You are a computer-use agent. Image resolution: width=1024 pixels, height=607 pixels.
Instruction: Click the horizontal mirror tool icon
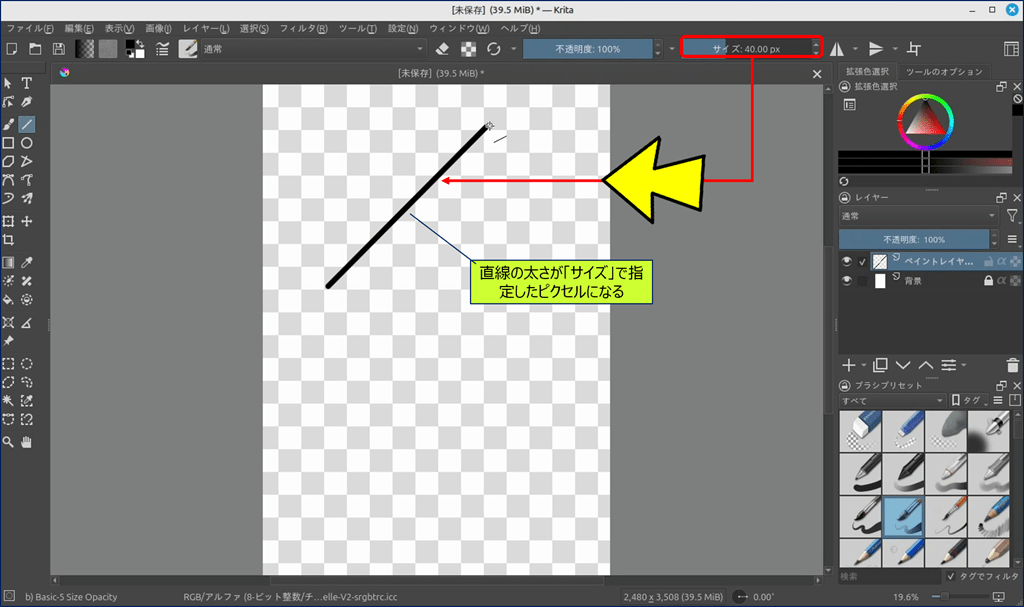point(837,48)
